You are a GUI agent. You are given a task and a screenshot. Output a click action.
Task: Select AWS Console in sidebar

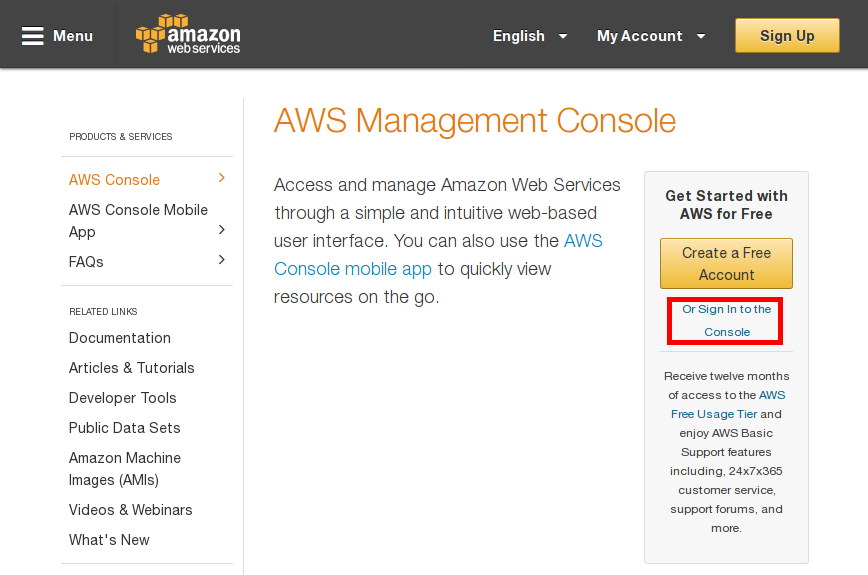(114, 180)
